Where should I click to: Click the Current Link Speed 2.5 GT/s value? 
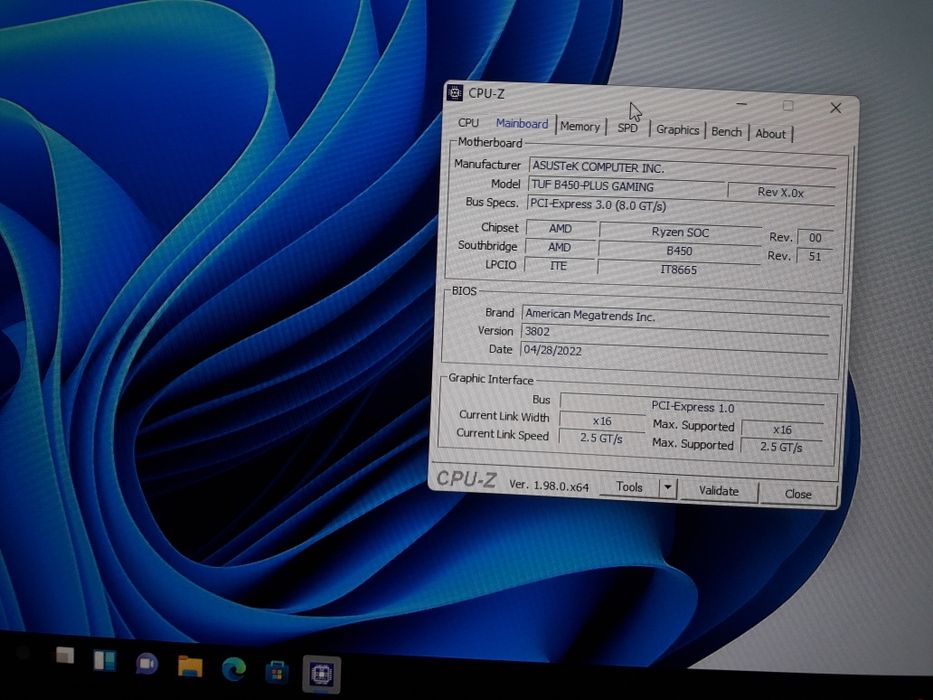[x=601, y=439]
